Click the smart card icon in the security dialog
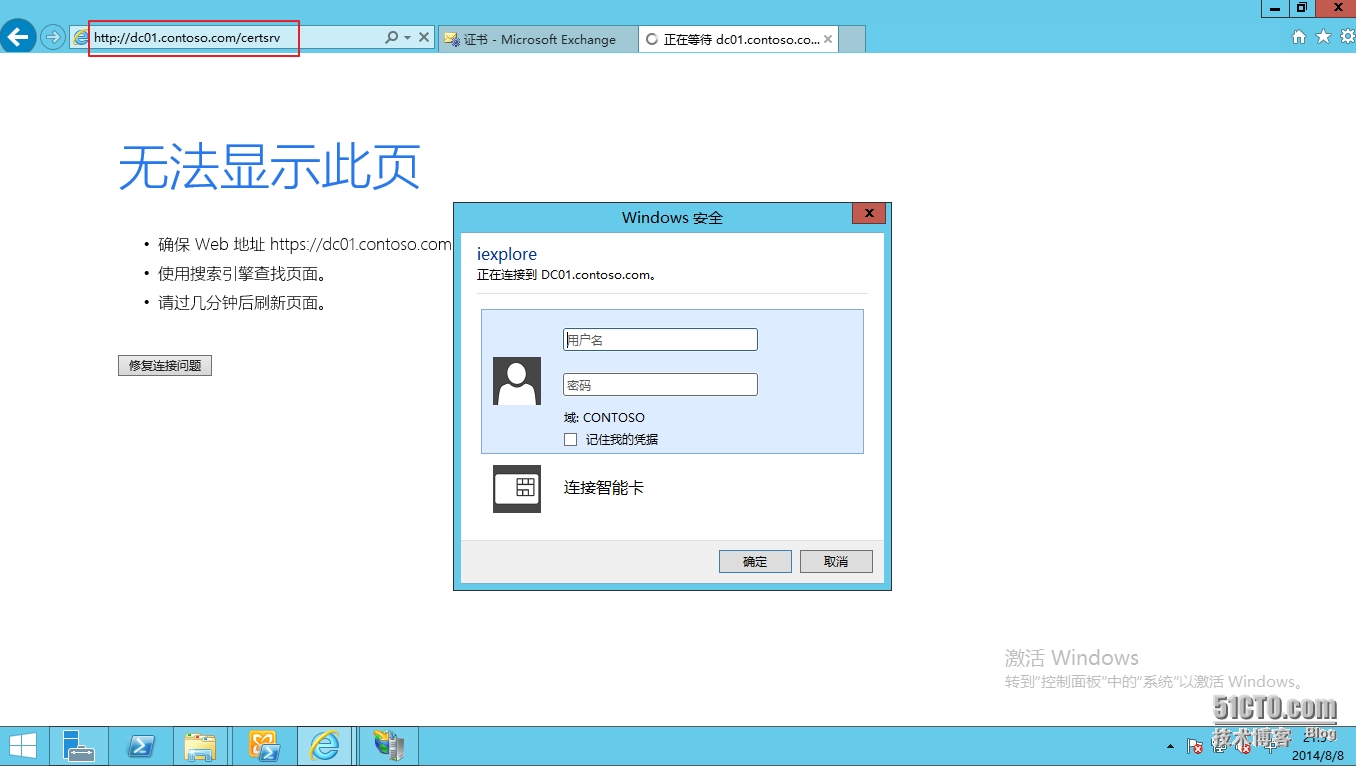This screenshot has height=766, width=1356. pyautogui.click(x=516, y=489)
